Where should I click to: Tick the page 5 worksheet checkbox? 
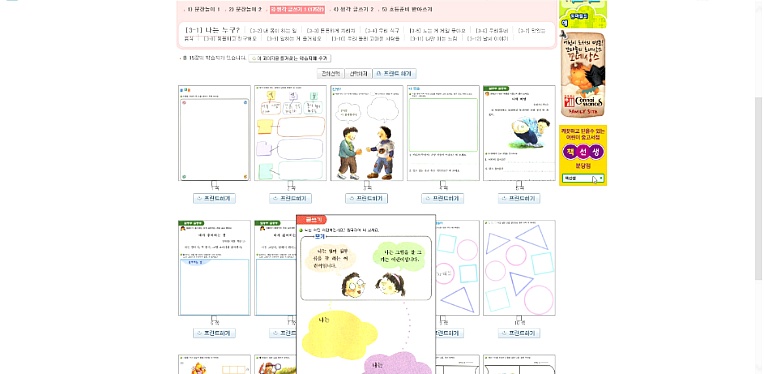click(519, 185)
